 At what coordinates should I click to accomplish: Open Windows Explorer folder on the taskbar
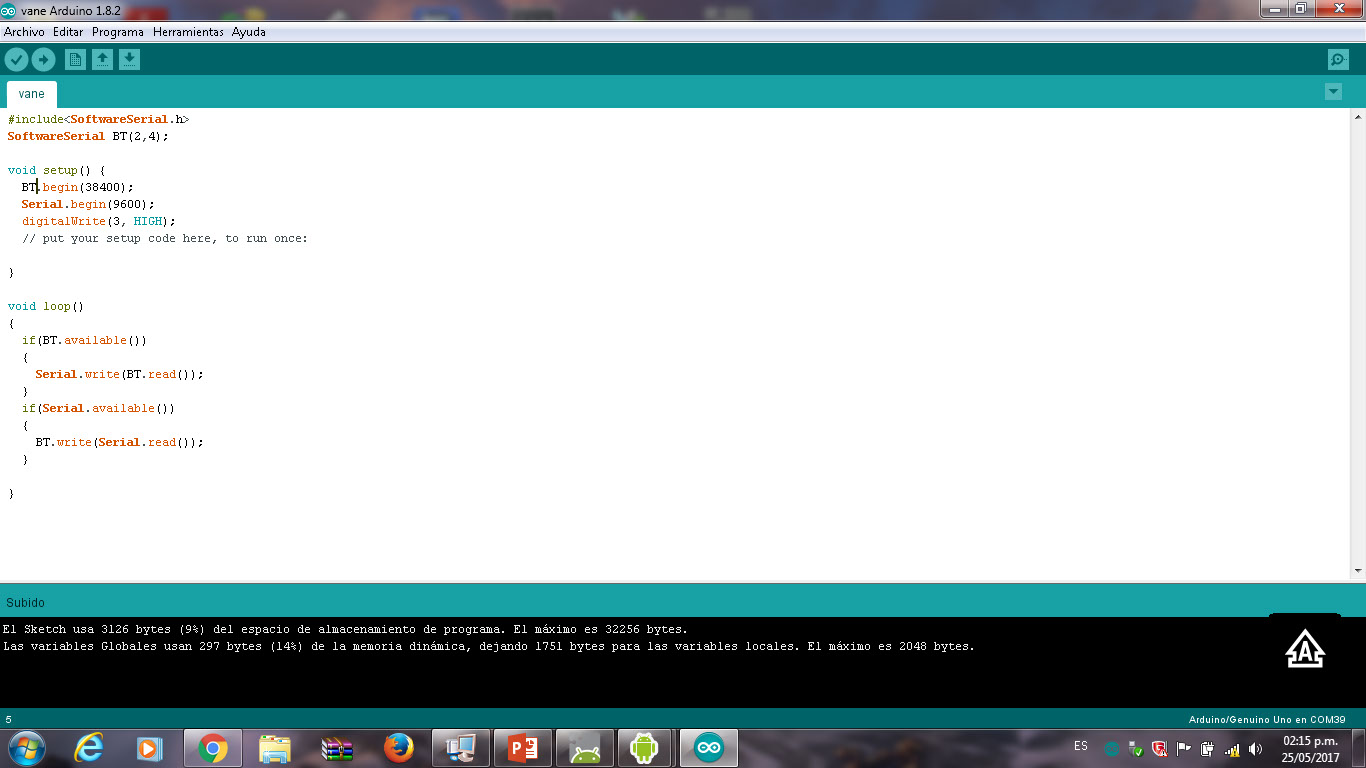274,748
